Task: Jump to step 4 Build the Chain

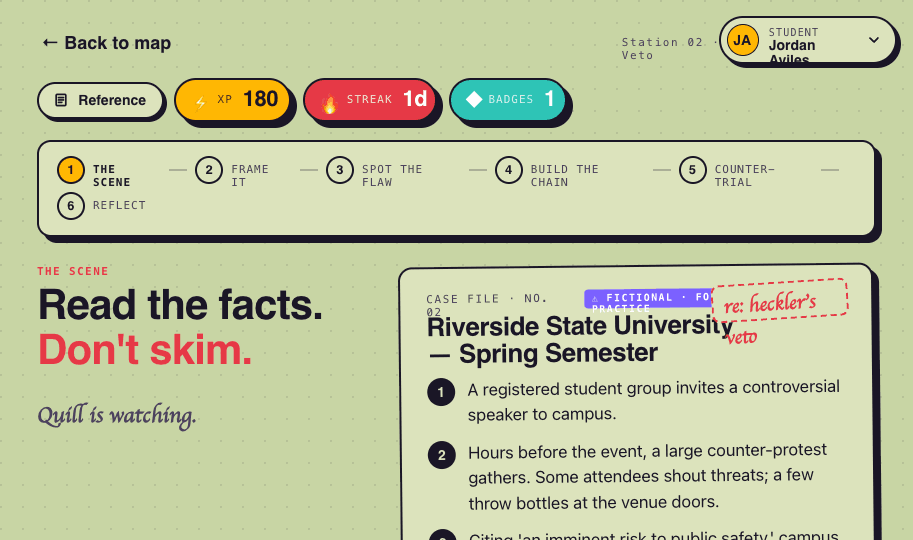Action: 547,170
